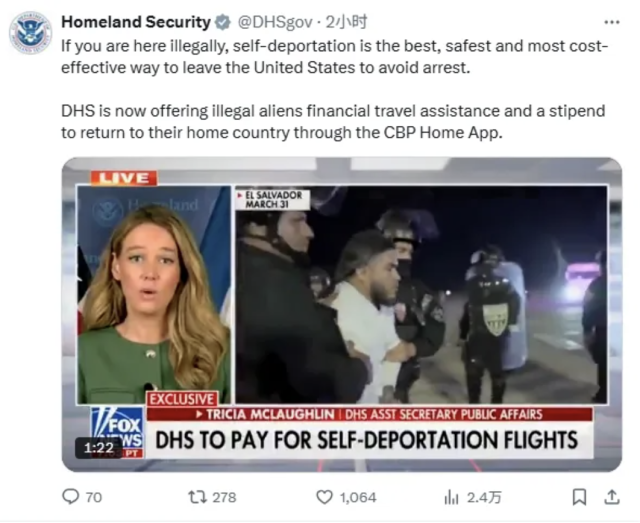
Task: Click the 2.4万 views count
Action: pyautogui.click(x=484, y=497)
